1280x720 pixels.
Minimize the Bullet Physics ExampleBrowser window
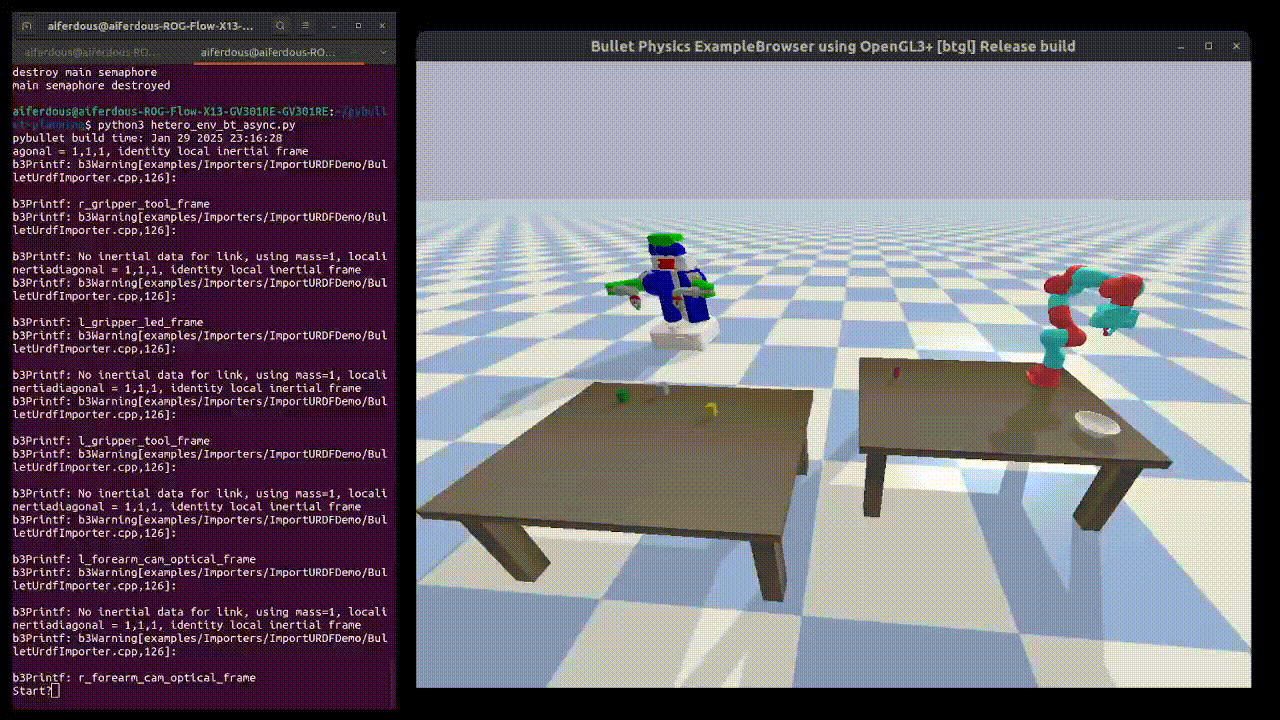click(x=1181, y=46)
